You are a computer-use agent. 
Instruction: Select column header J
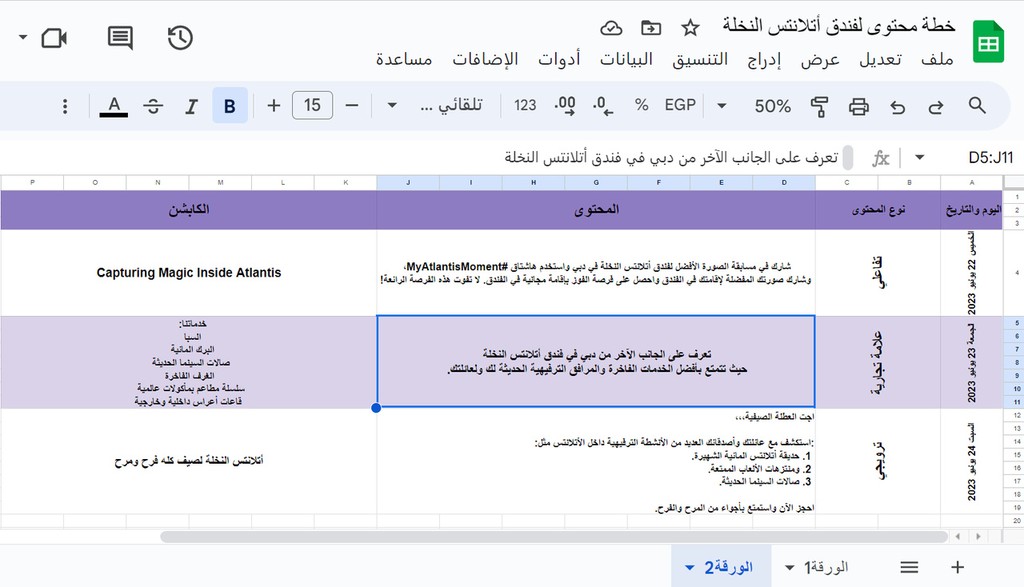[x=408, y=183]
